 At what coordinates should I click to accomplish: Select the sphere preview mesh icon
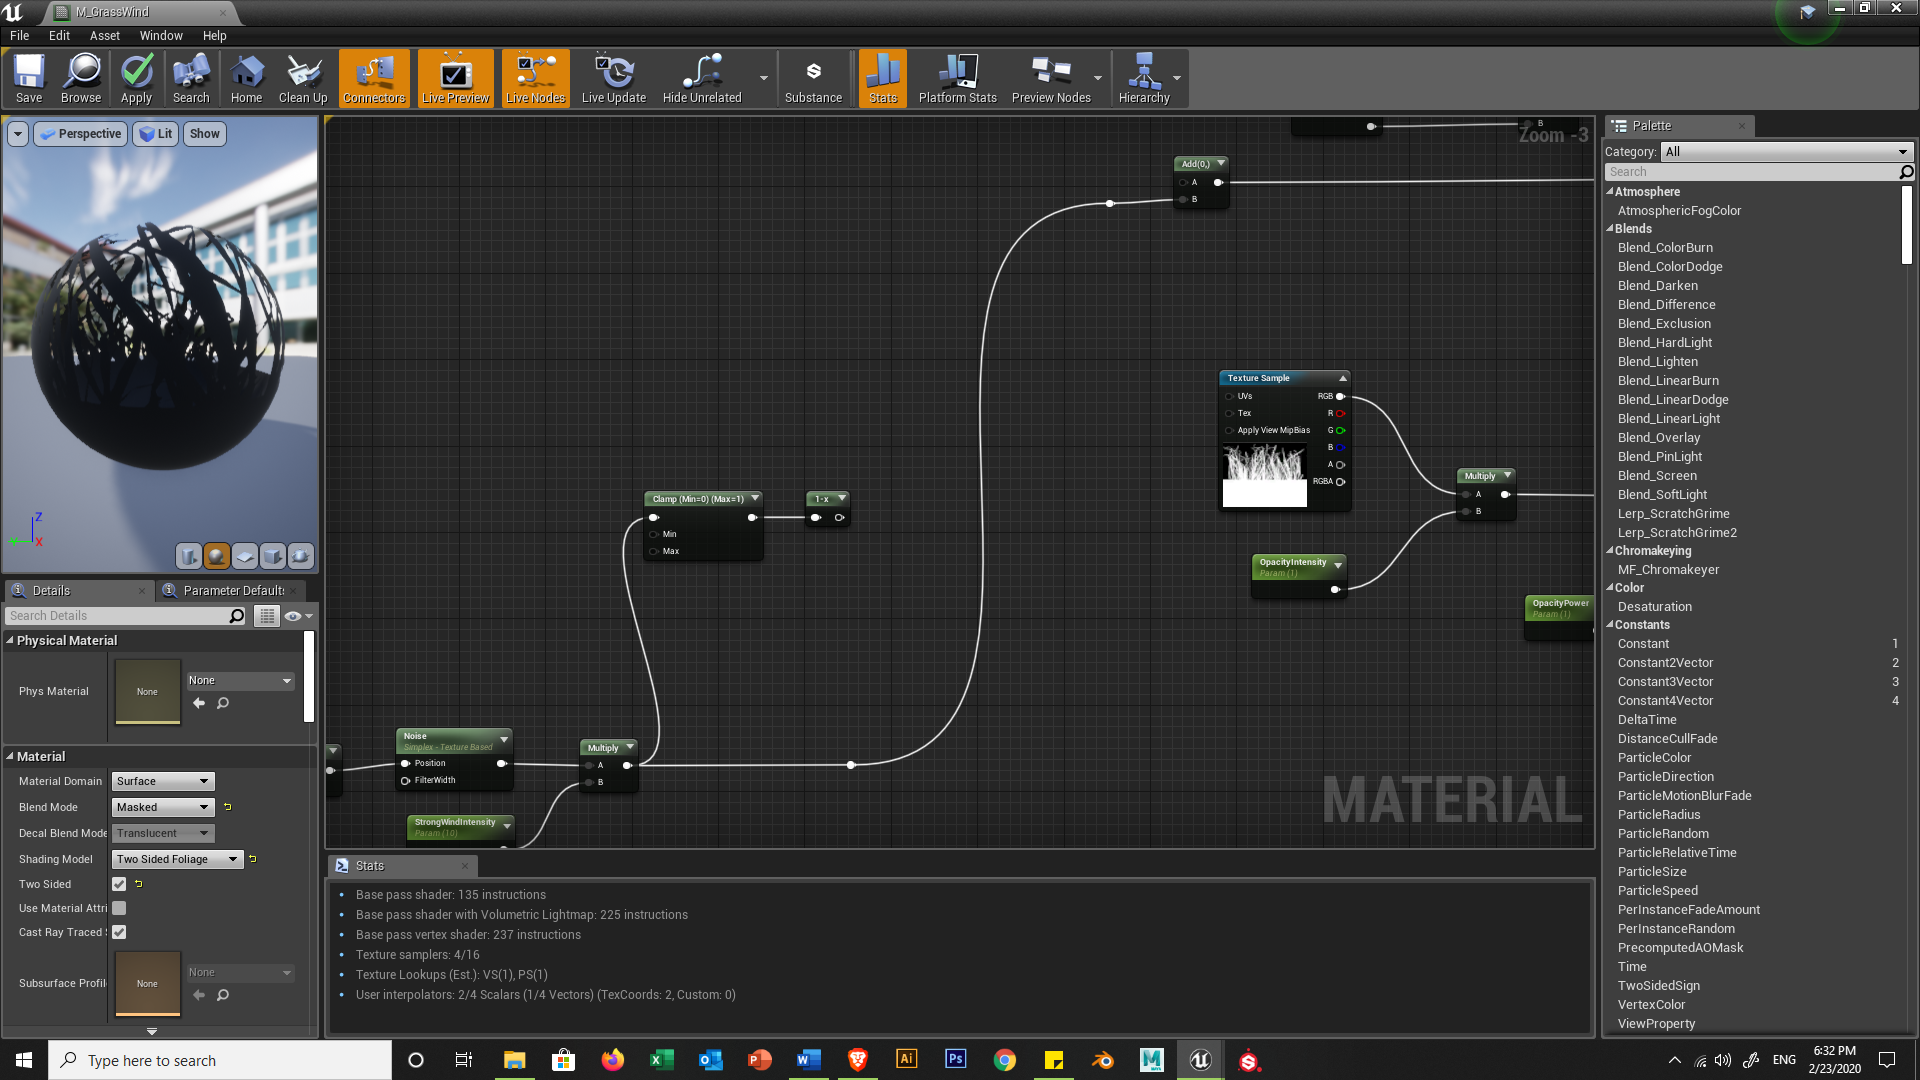(216, 556)
